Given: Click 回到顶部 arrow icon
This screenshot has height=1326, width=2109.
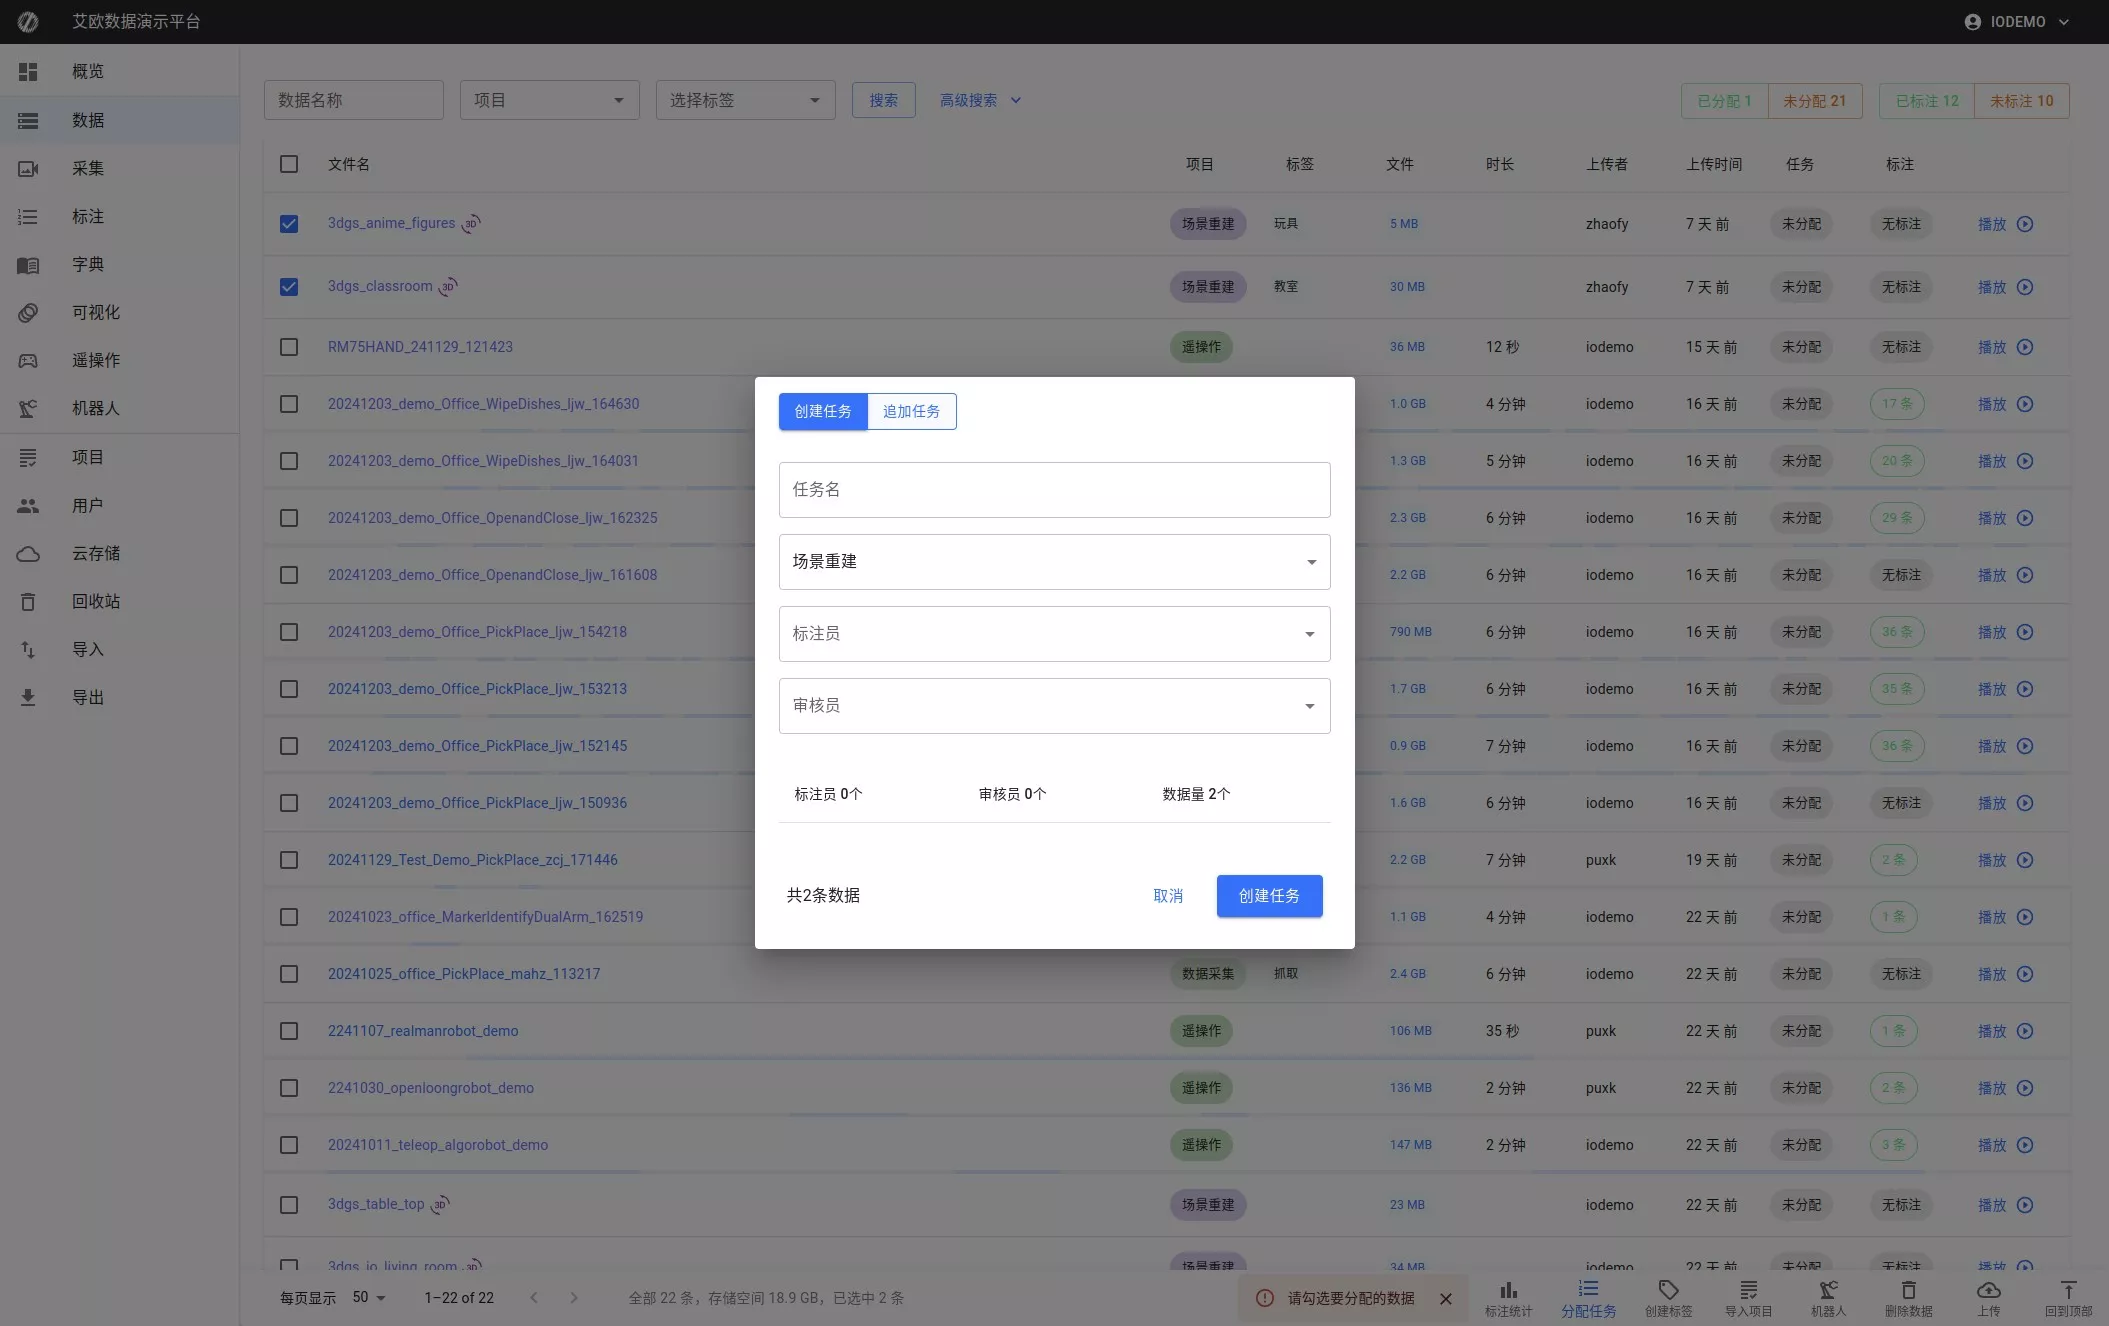Looking at the screenshot, I should click(x=2068, y=1290).
